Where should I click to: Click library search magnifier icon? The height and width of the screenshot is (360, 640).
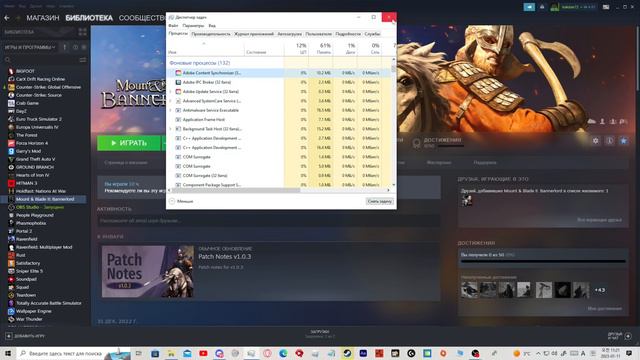coord(7,60)
